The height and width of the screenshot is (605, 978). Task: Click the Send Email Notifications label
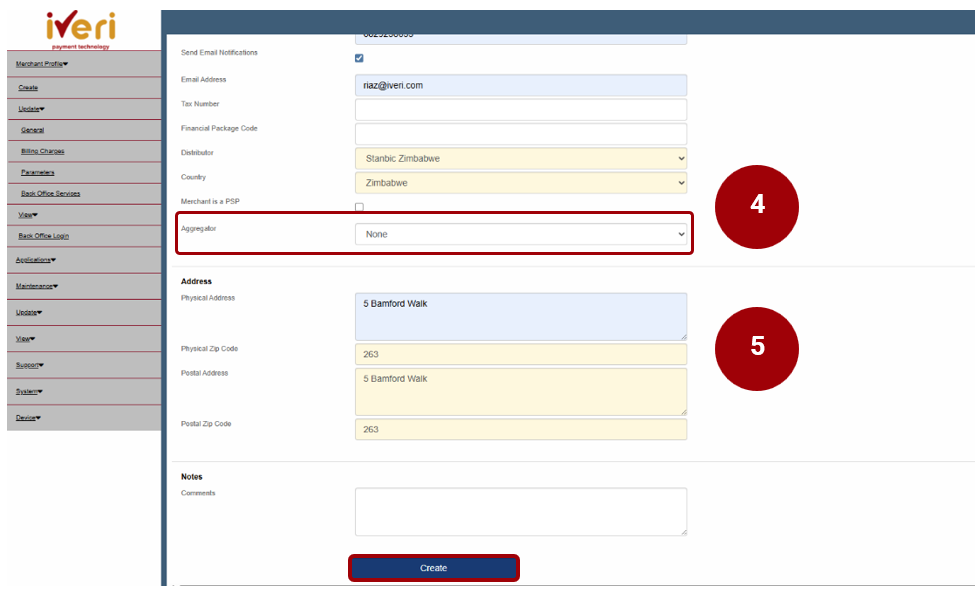click(x=219, y=52)
